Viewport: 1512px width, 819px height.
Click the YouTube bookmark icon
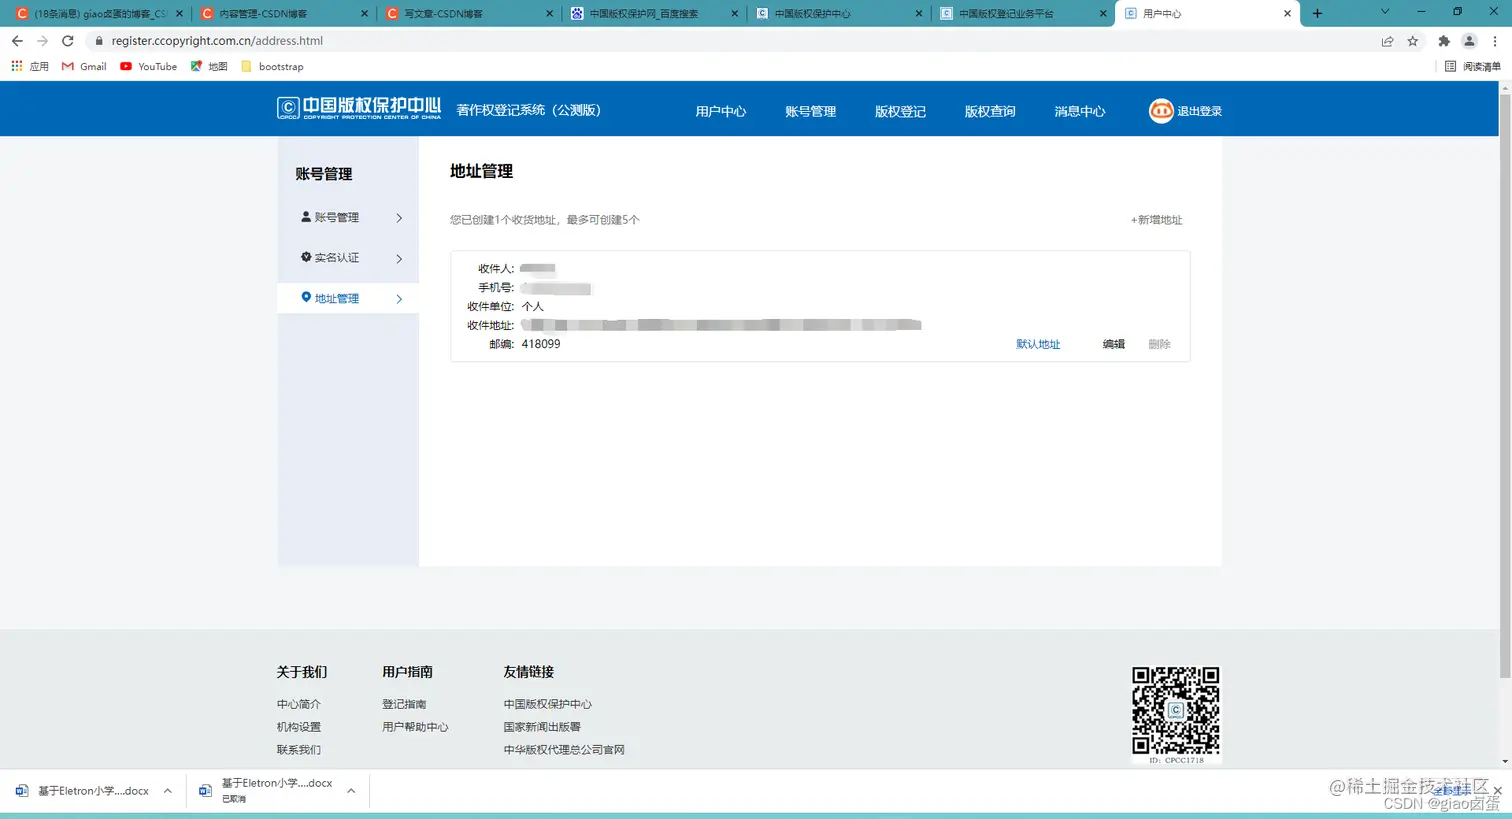124,66
